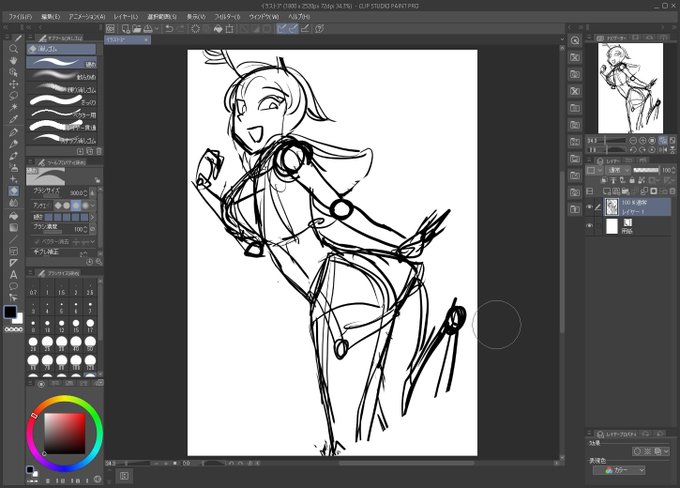The width and height of the screenshot is (680, 488).
Task: Toggle Lock Layer padlock icon
Action: point(632,180)
